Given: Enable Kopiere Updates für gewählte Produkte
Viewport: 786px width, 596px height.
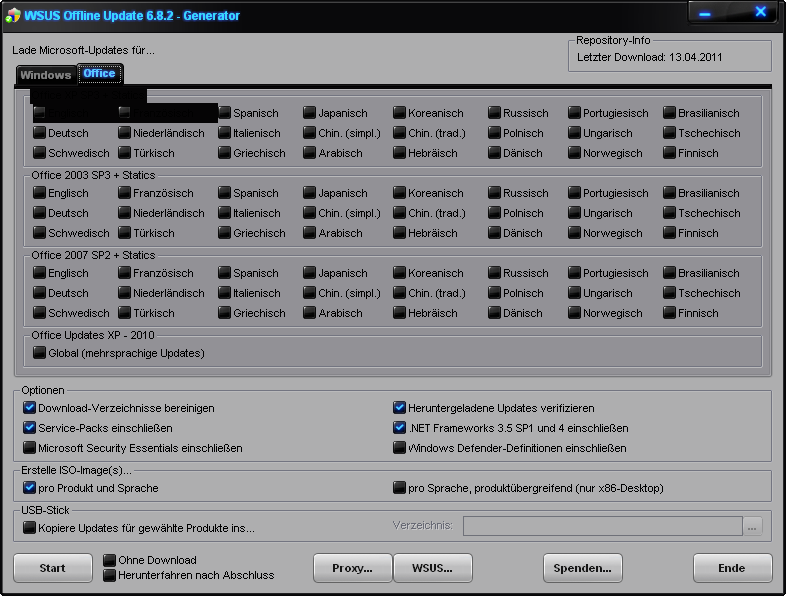Looking at the screenshot, I should pyautogui.click(x=30, y=527).
